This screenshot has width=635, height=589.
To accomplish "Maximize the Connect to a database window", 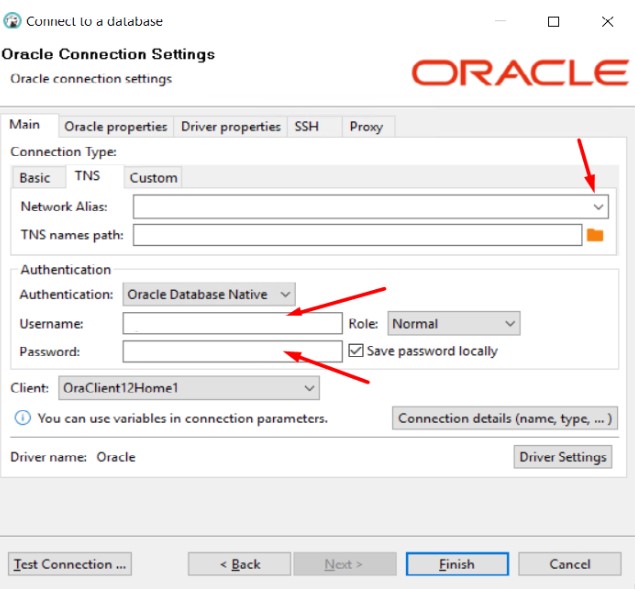I will pos(553,21).
